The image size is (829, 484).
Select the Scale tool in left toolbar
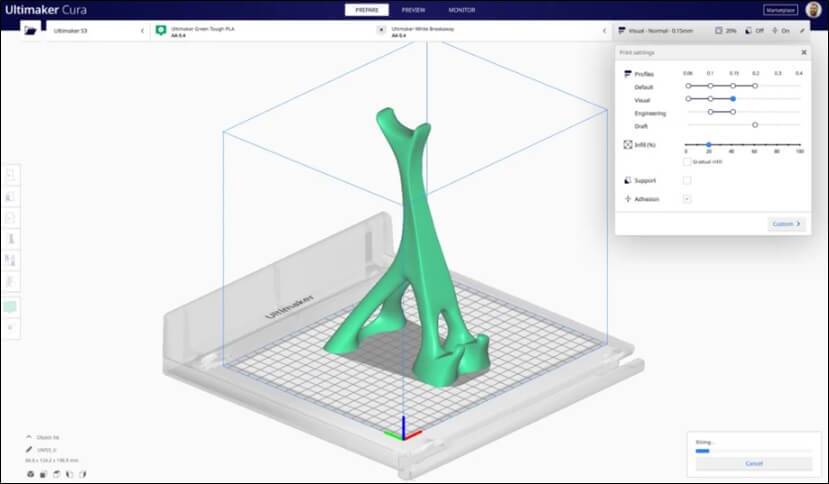11,195
